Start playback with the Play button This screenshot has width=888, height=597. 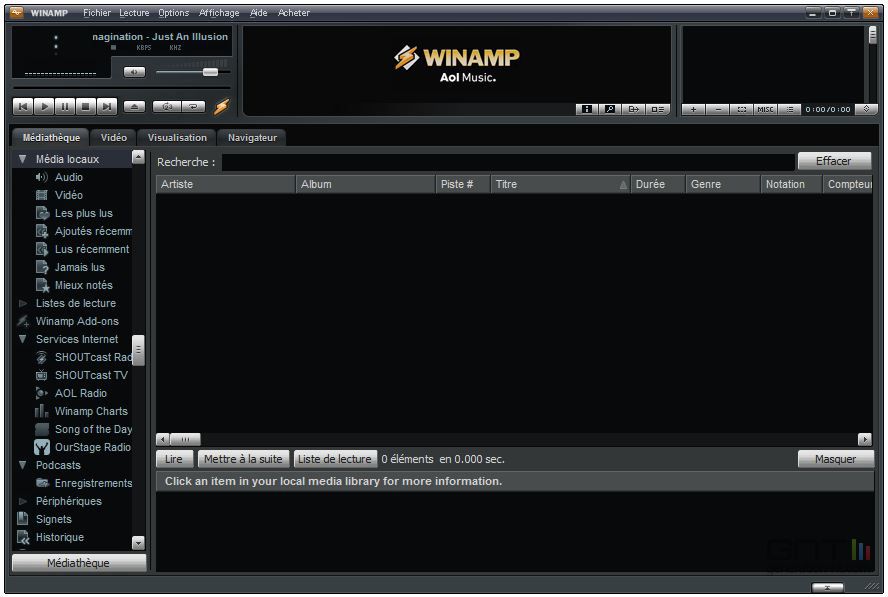coord(44,106)
